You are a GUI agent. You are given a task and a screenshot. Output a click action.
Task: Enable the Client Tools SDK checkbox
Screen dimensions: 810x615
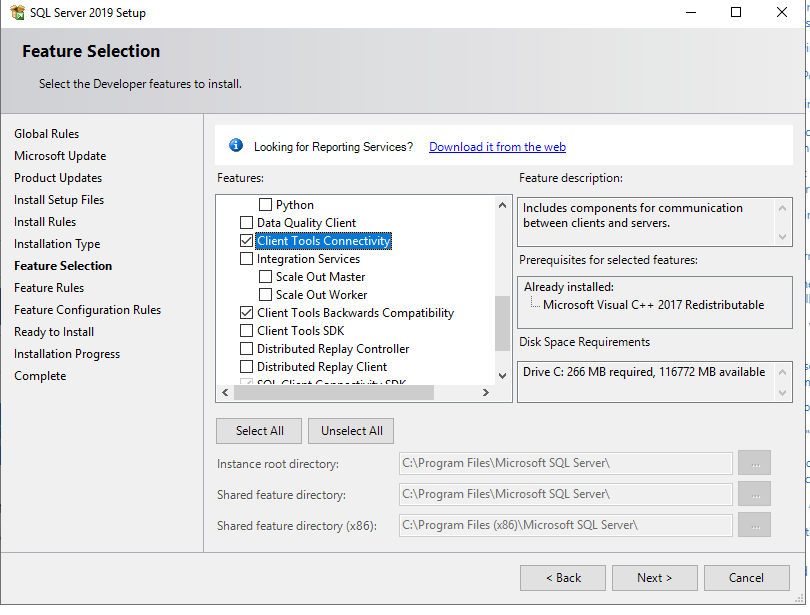pos(246,330)
